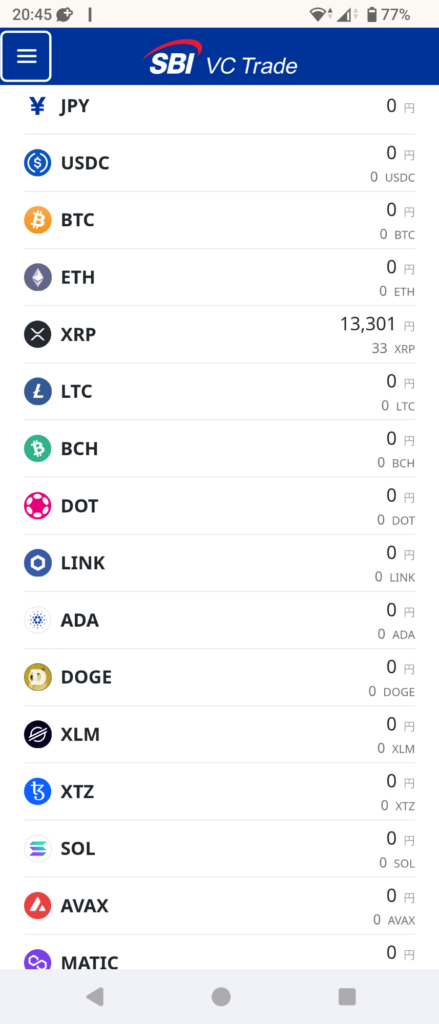439x1024 pixels.
Task: Open the hamburger menu
Action: (x=26, y=56)
